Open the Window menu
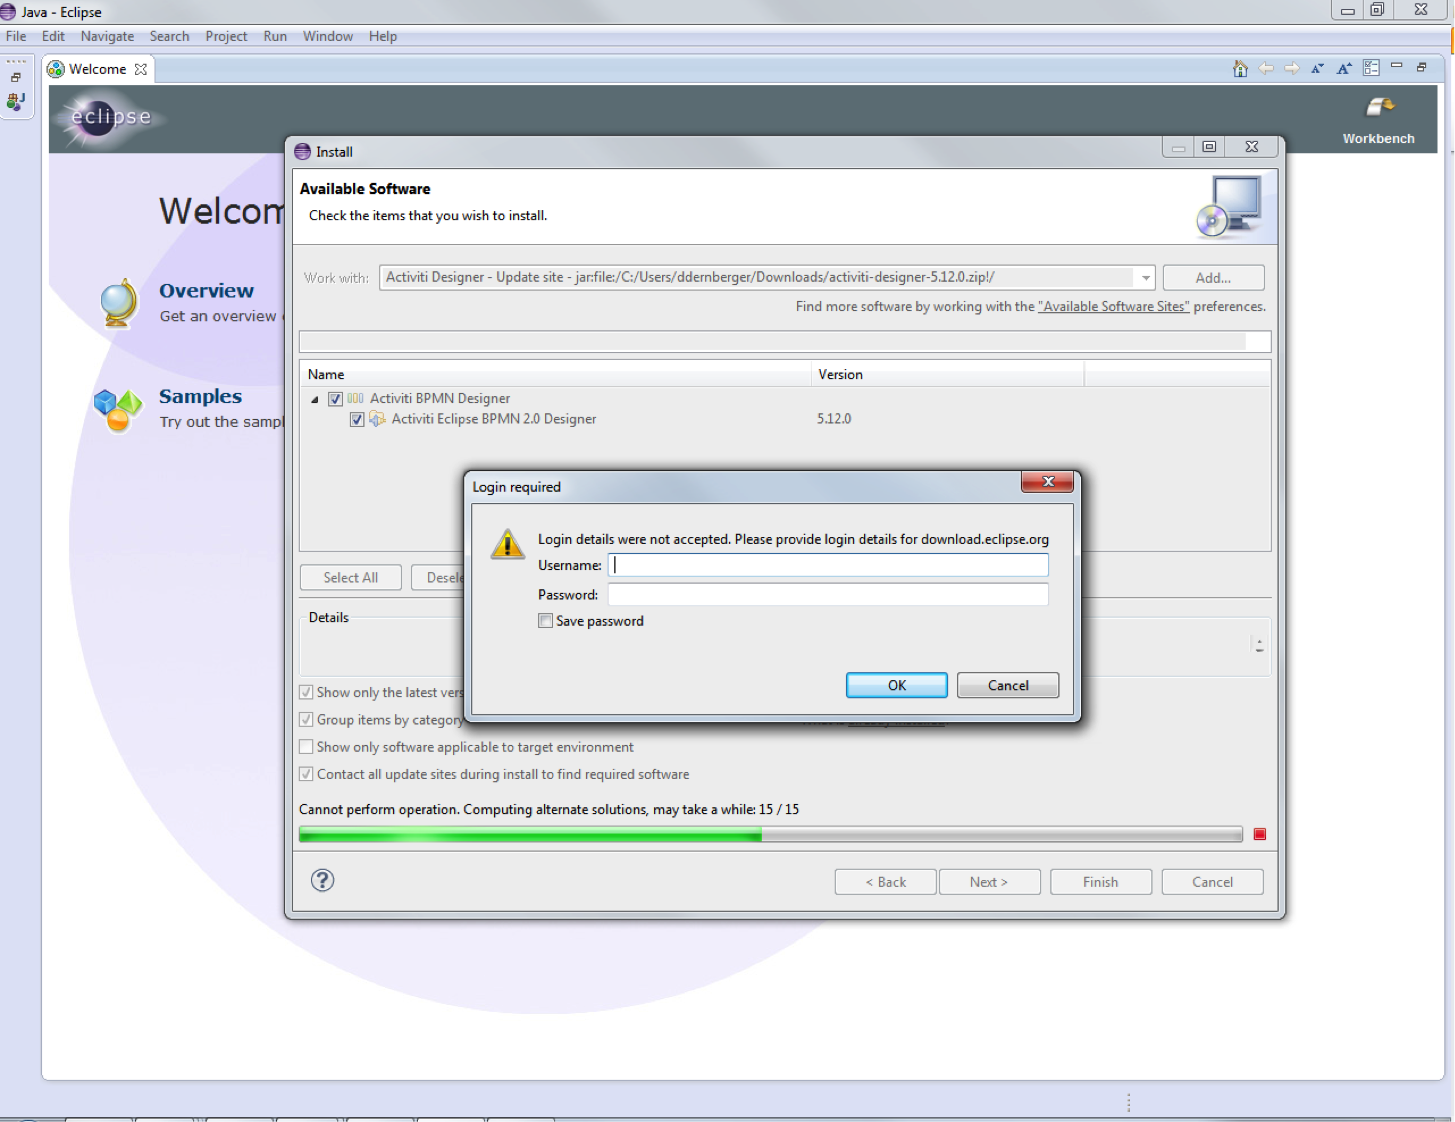The image size is (1455, 1122). (327, 36)
